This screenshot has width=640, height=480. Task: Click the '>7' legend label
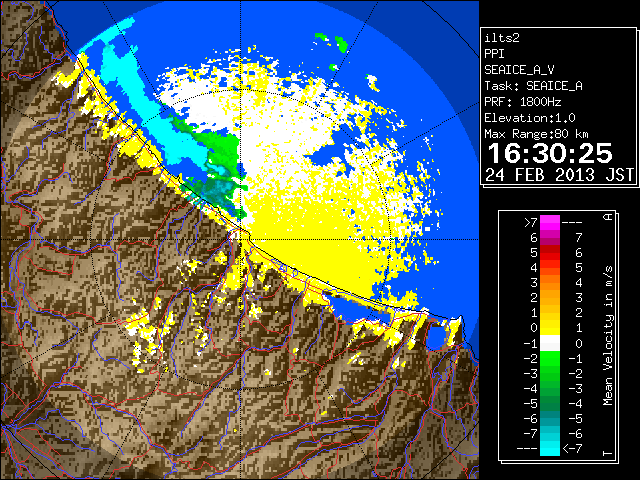point(531,222)
